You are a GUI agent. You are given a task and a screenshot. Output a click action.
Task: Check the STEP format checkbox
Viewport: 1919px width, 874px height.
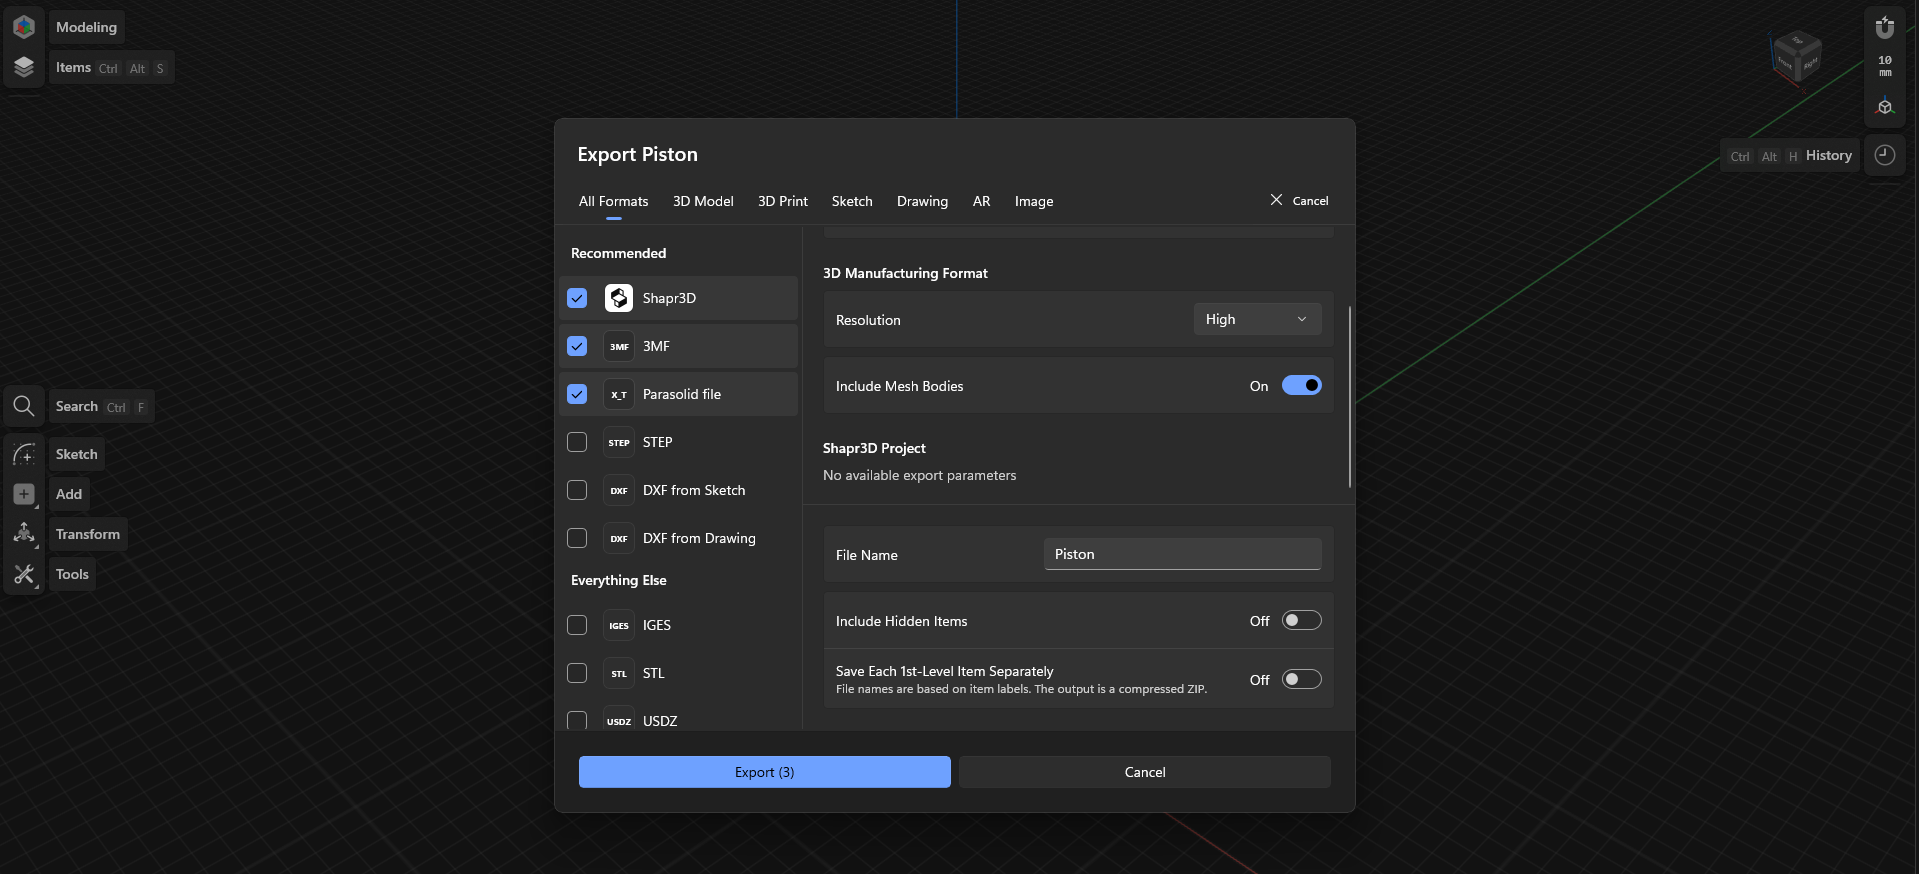tap(577, 442)
